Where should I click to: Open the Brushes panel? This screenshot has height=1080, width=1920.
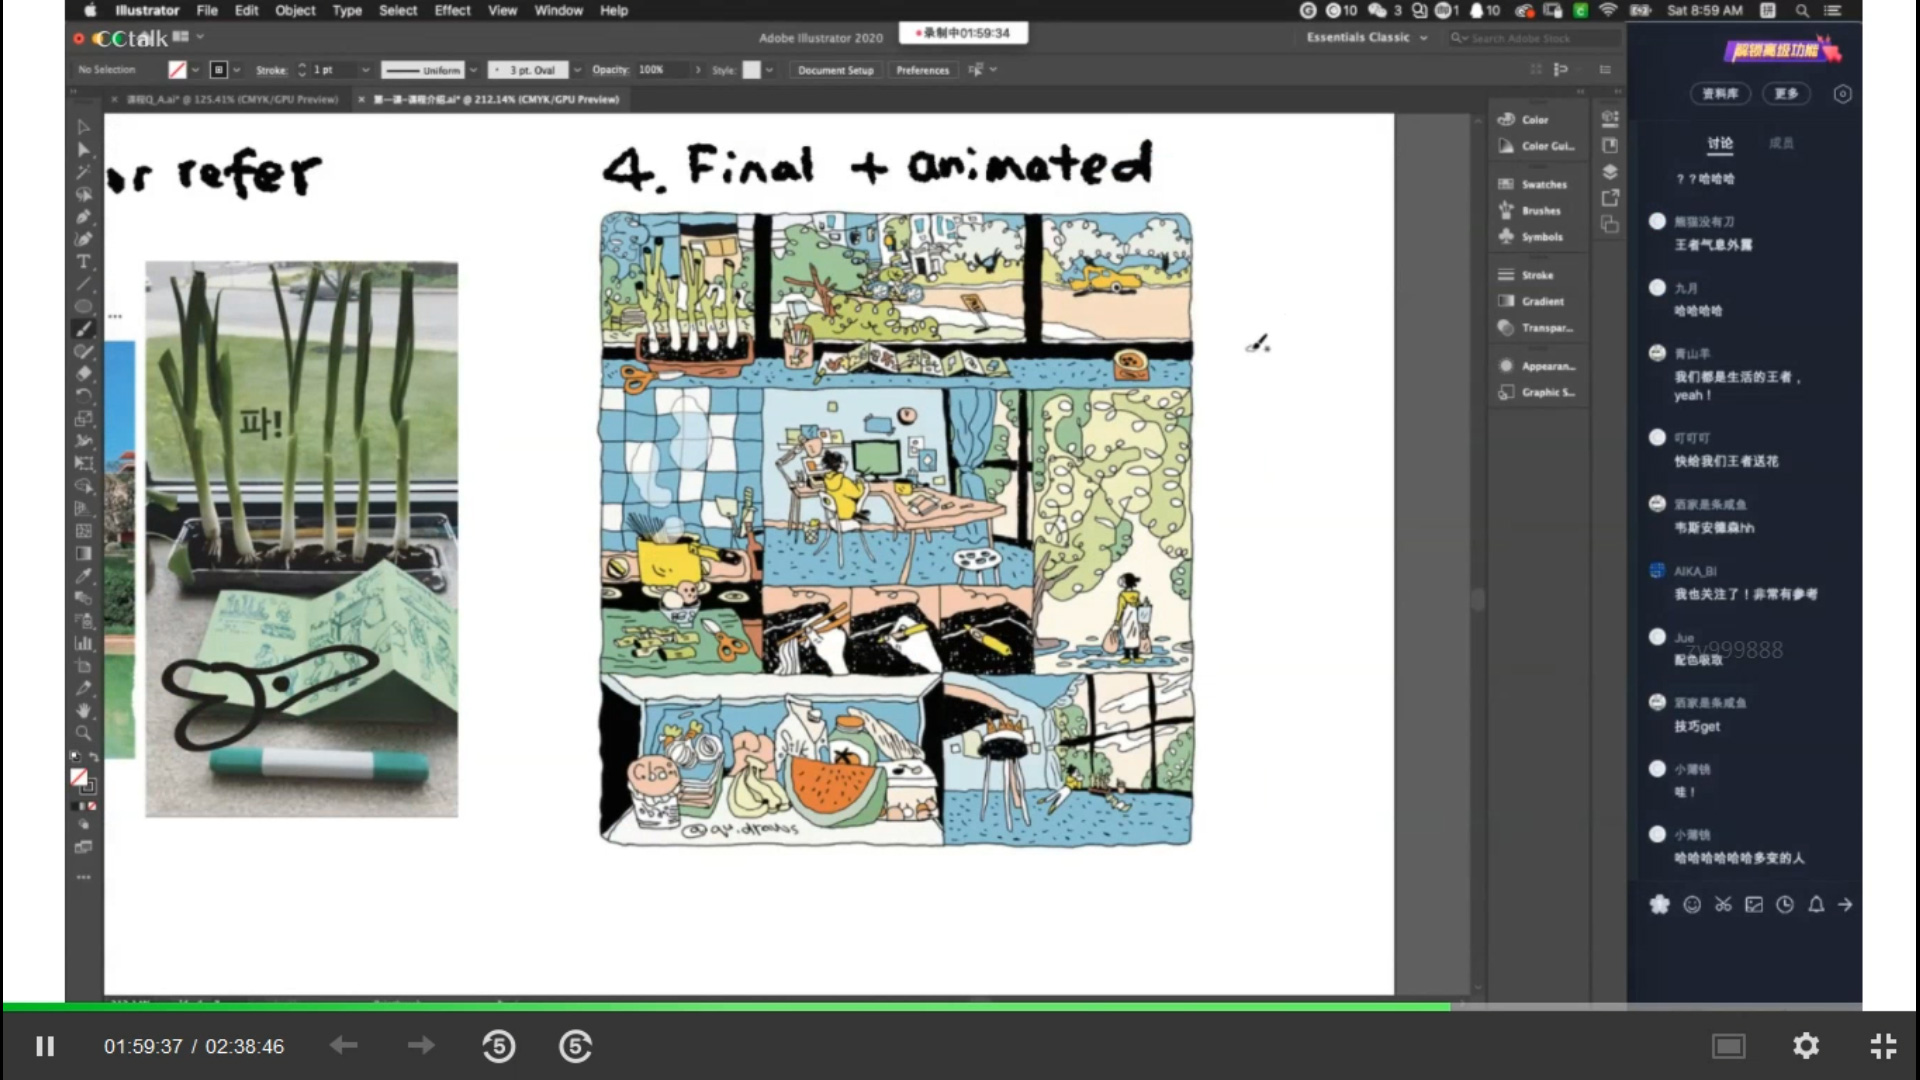[x=1529, y=211]
